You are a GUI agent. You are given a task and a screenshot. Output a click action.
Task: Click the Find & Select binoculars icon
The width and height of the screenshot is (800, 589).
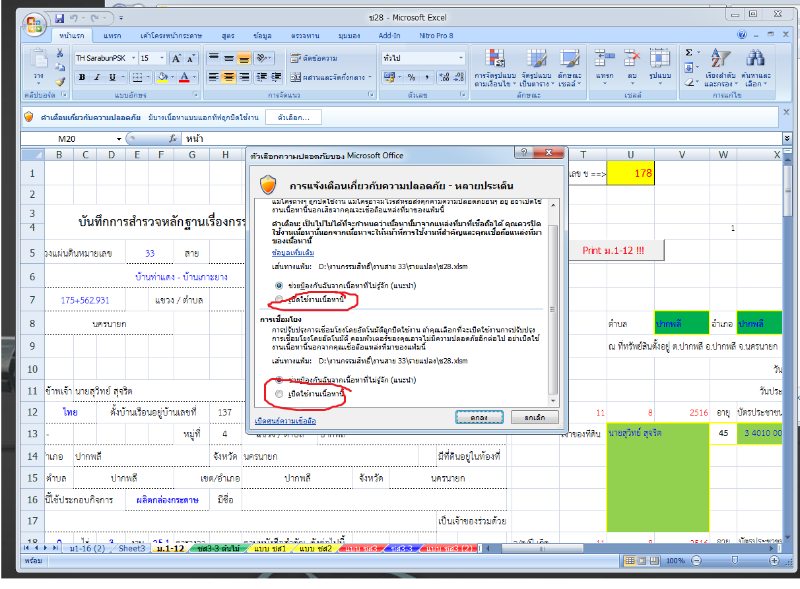tap(756, 60)
